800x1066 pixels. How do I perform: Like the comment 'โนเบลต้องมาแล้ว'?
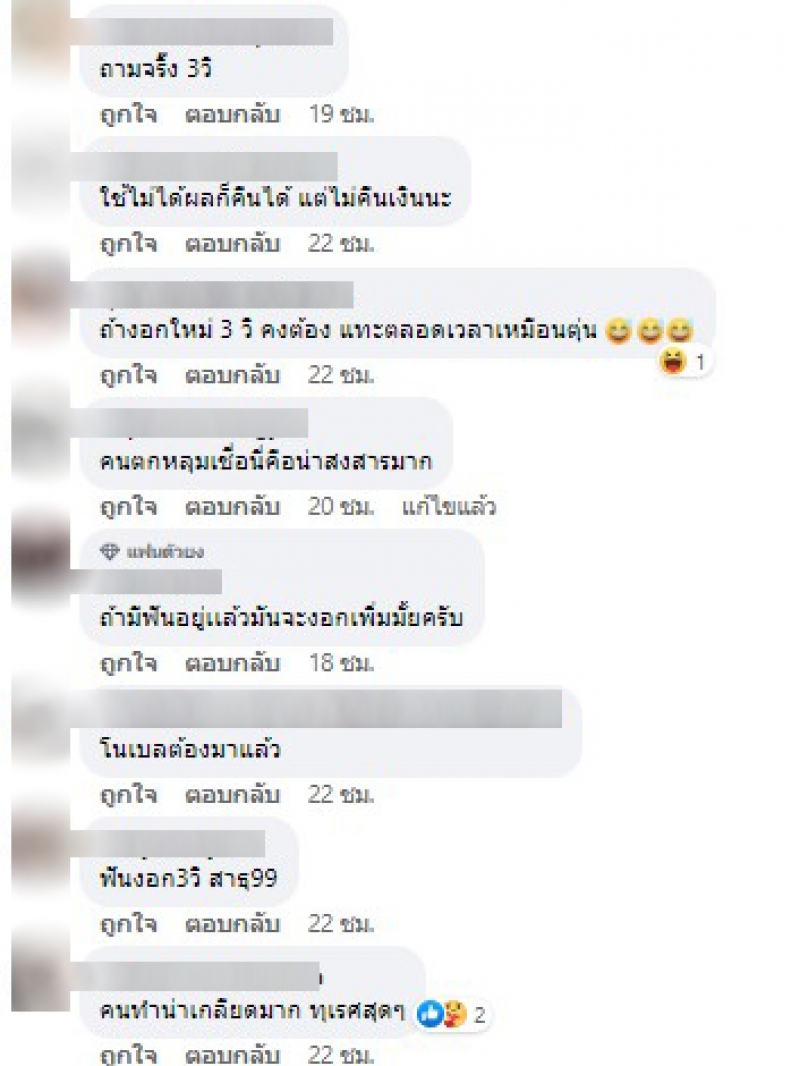128,794
